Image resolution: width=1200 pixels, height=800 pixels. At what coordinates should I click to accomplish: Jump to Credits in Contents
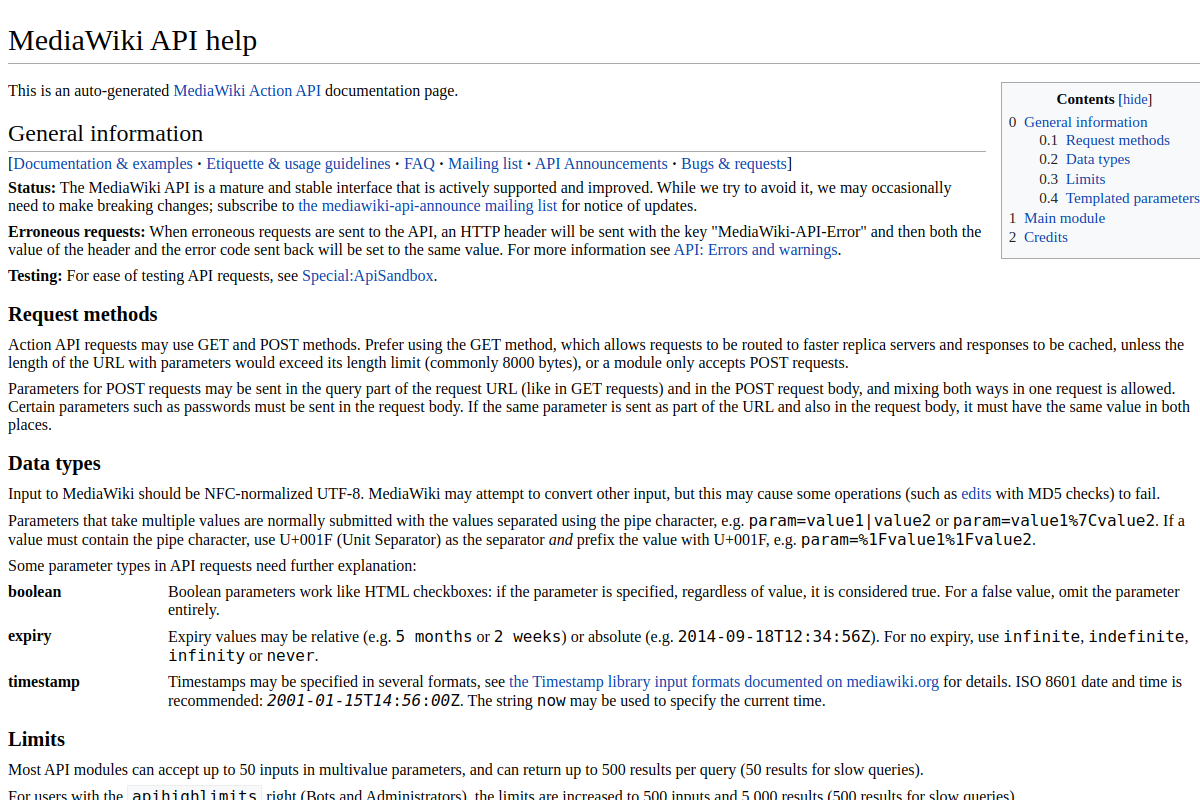point(1046,237)
